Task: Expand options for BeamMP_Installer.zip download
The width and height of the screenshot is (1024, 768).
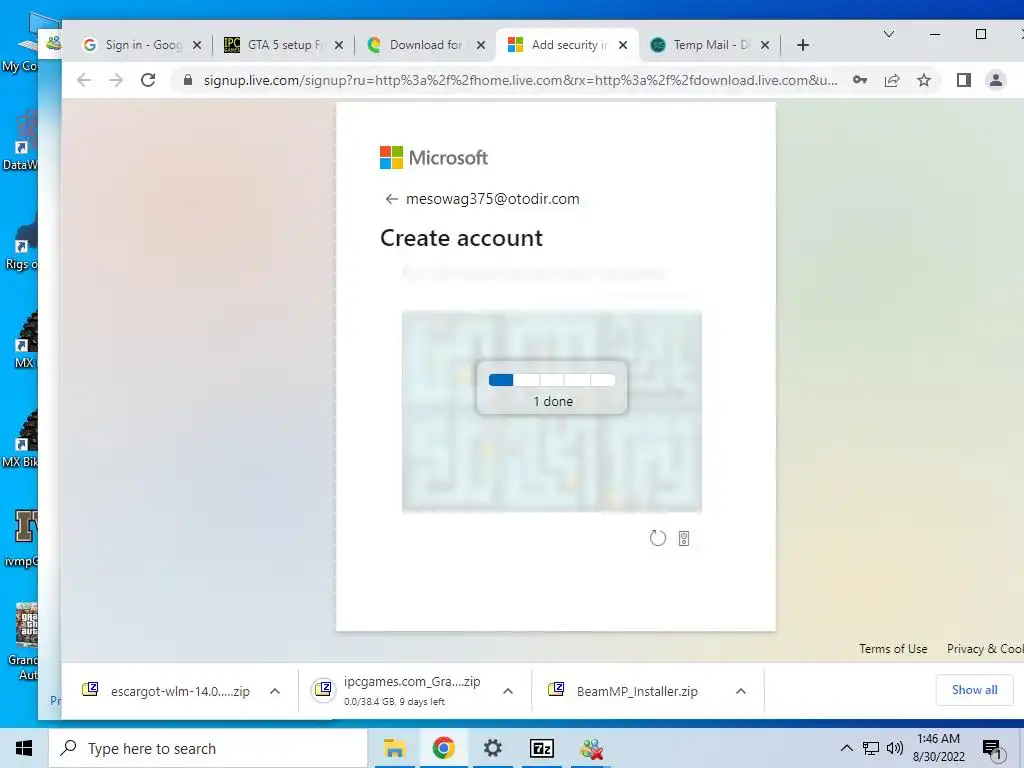Action: [741, 691]
